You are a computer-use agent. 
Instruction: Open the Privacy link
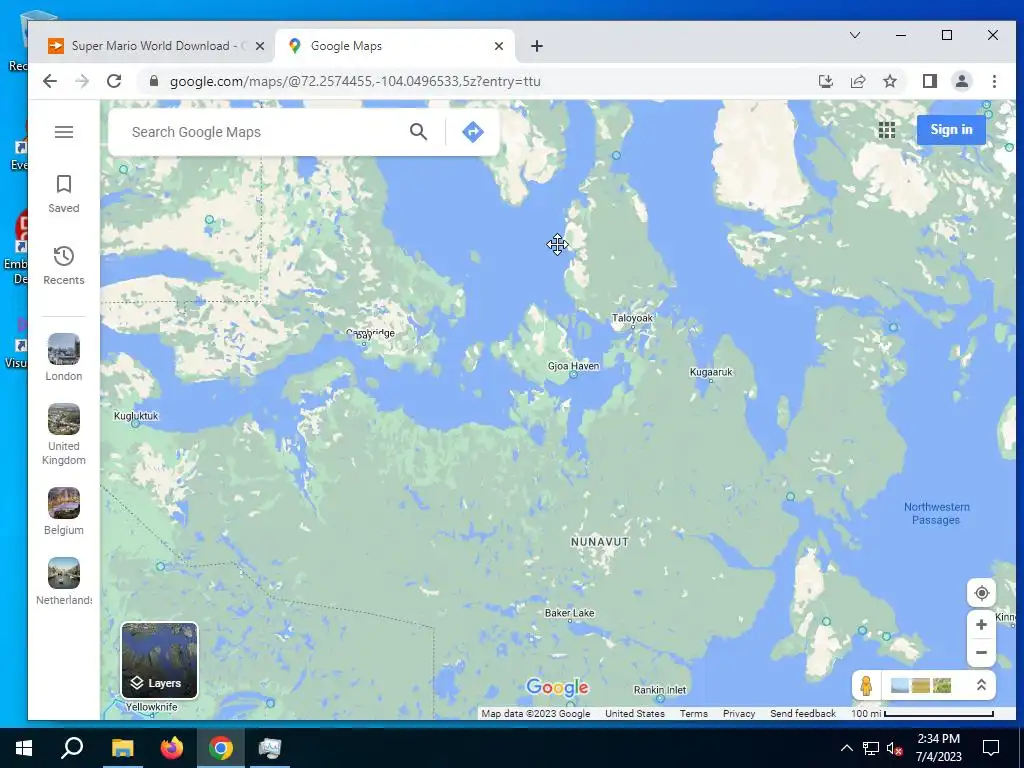[739, 714]
